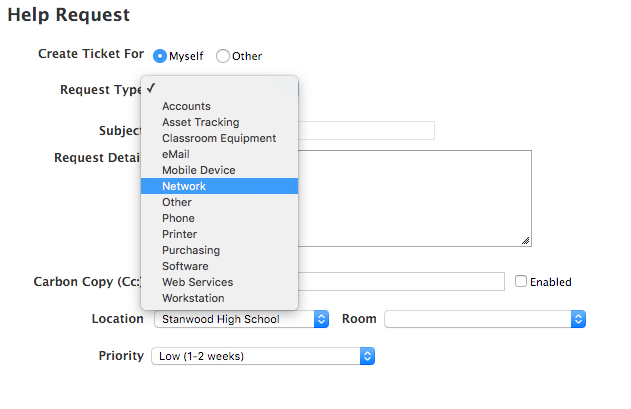Choose Network from the request type list
This screenshot has width=631, height=409.
[219, 186]
